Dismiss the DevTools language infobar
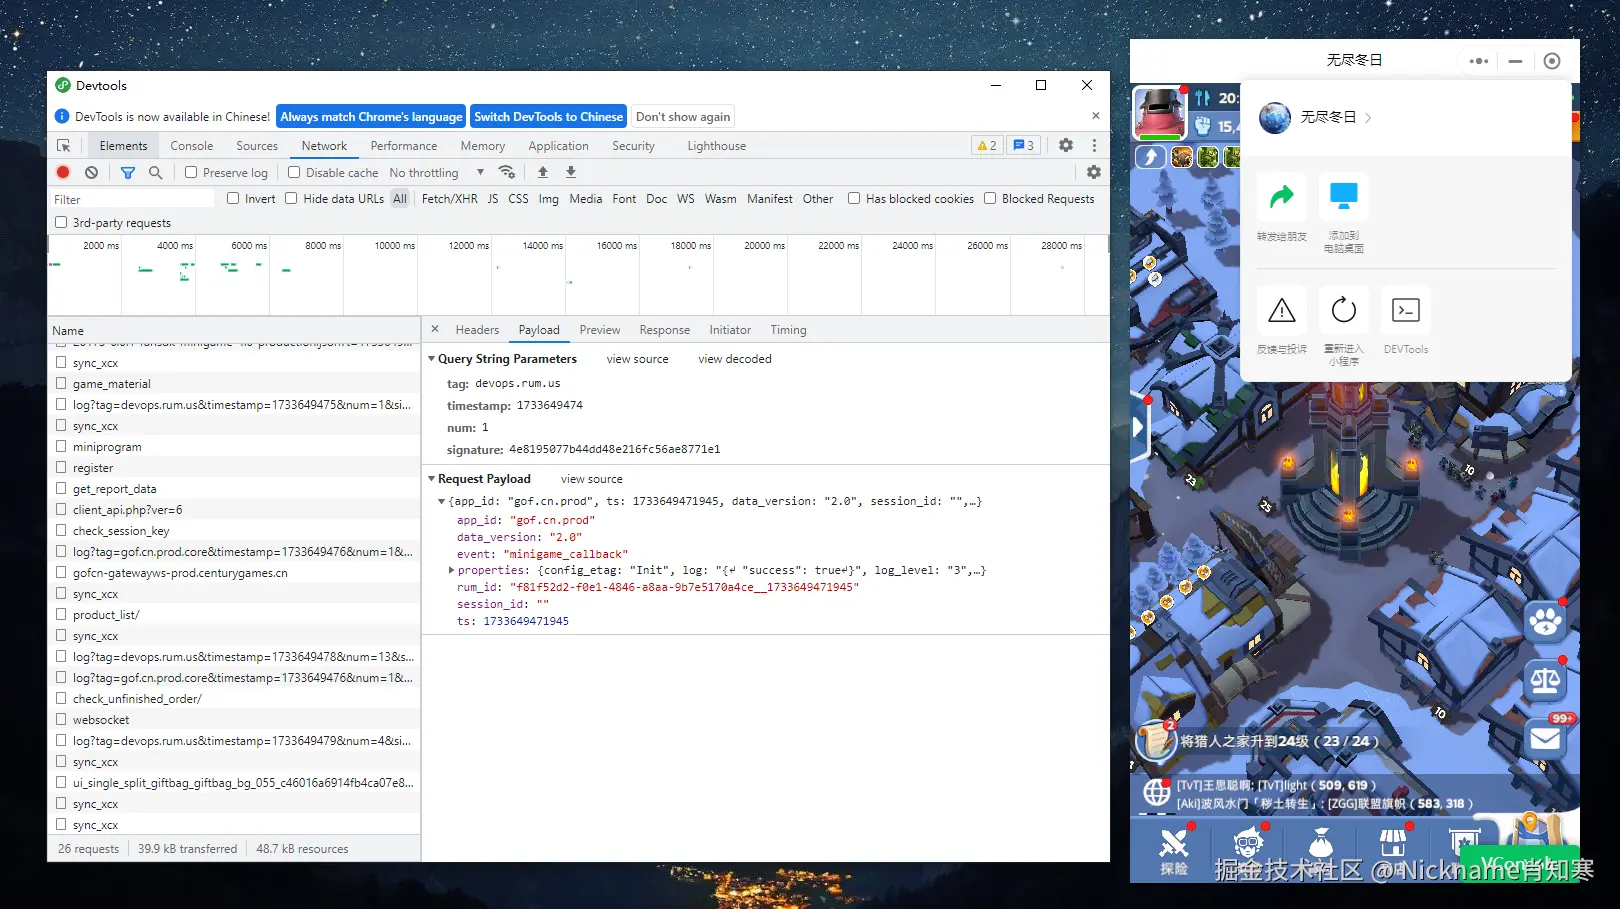Viewport: 1620px width, 909px height. 1095,116
